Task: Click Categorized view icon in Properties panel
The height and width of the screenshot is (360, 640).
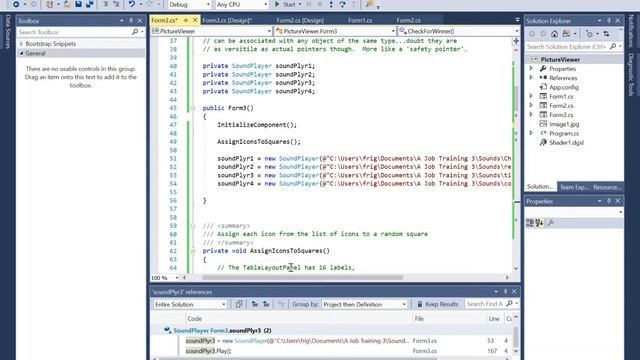Action: coord(530,223)
